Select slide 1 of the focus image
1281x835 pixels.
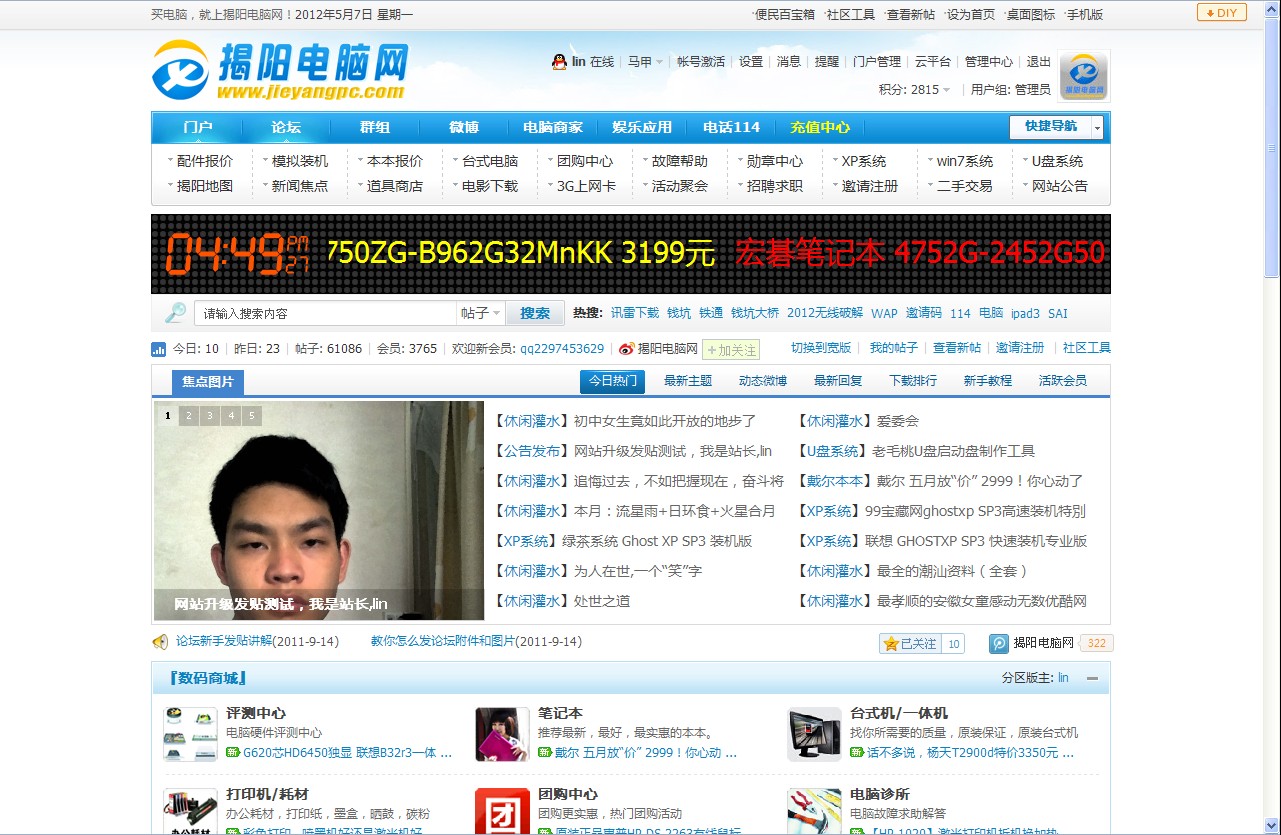168,416
